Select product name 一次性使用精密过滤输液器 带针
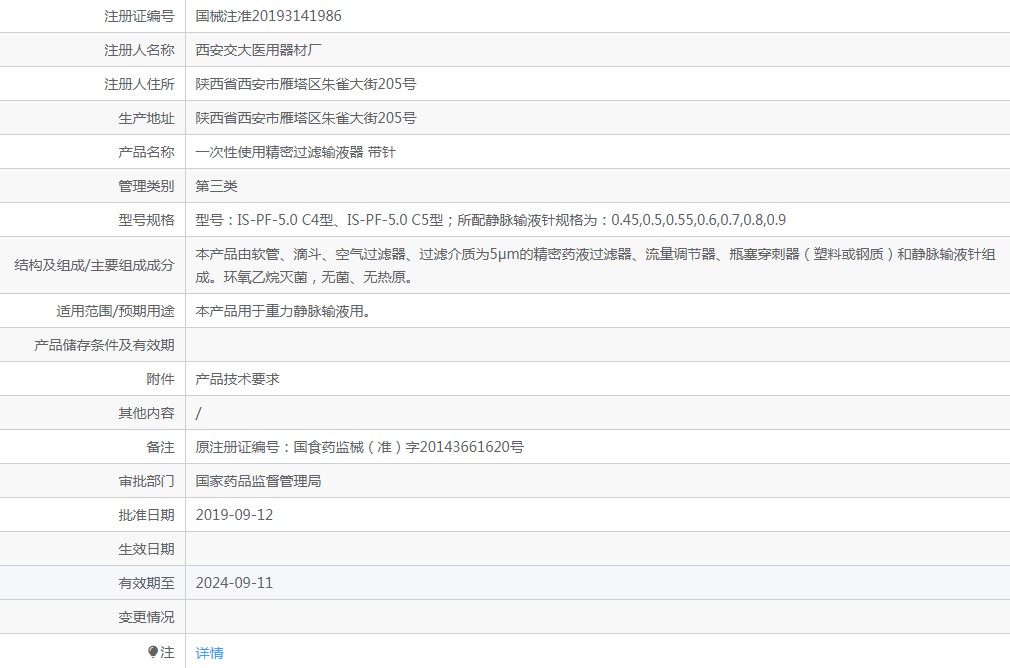 296,153
